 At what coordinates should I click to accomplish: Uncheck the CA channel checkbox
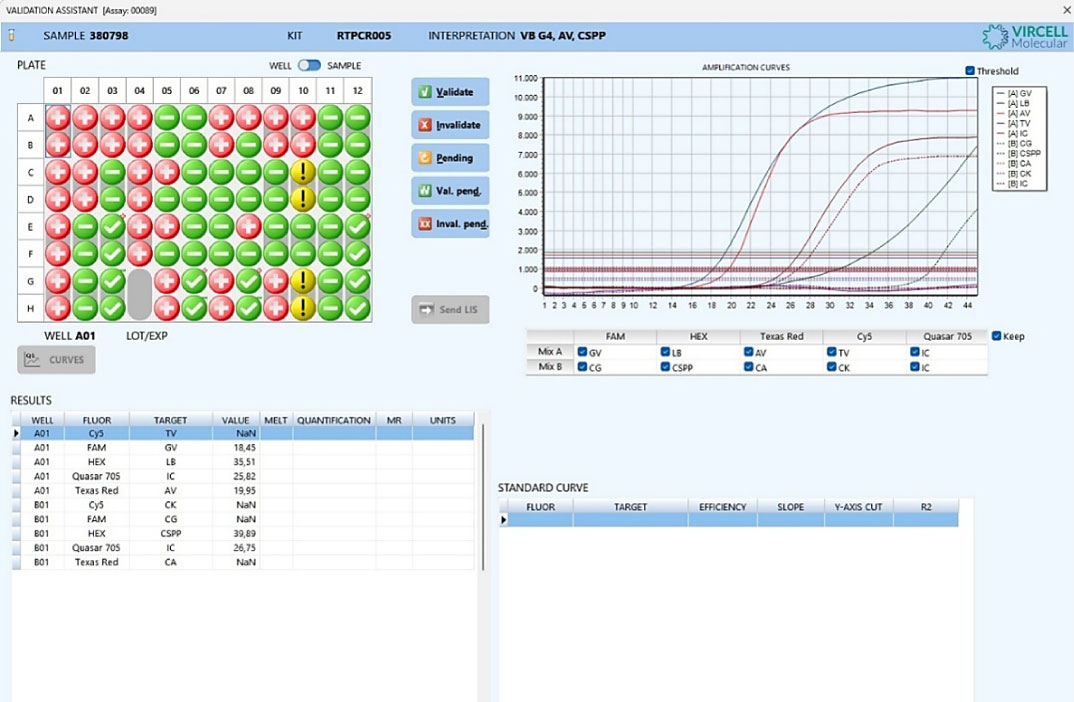pyautogui.click(x=749, y=367)
